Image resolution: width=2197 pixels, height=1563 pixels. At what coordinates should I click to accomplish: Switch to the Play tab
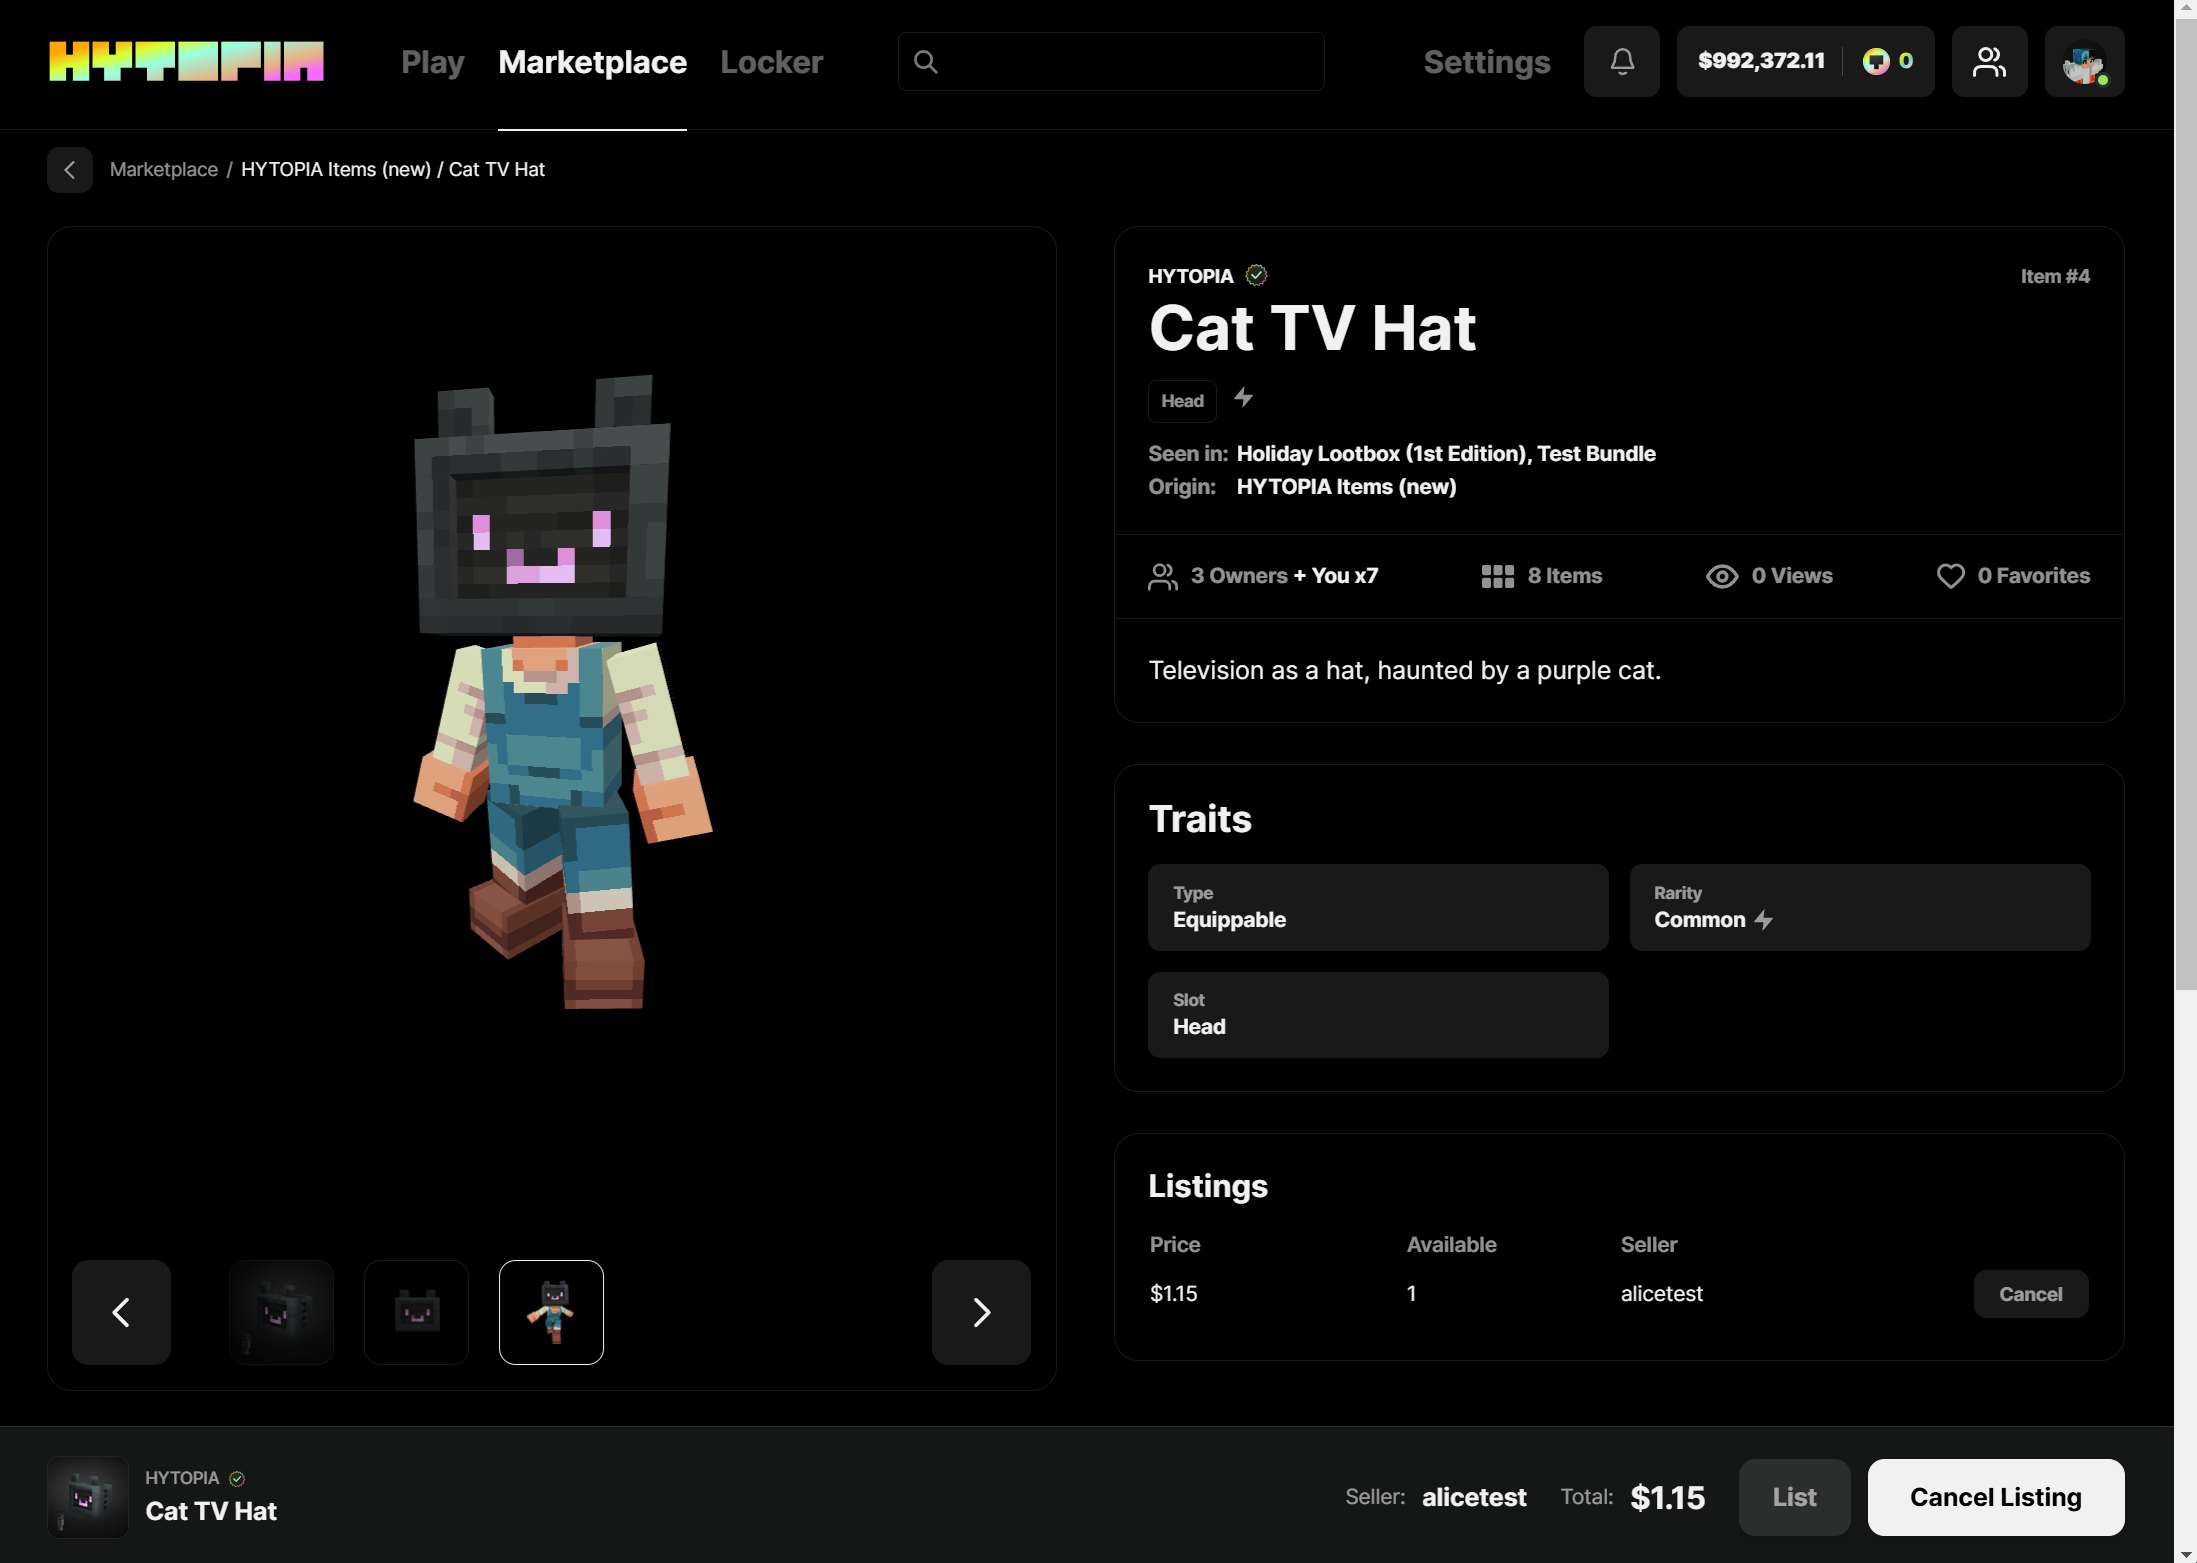(432, 62)
